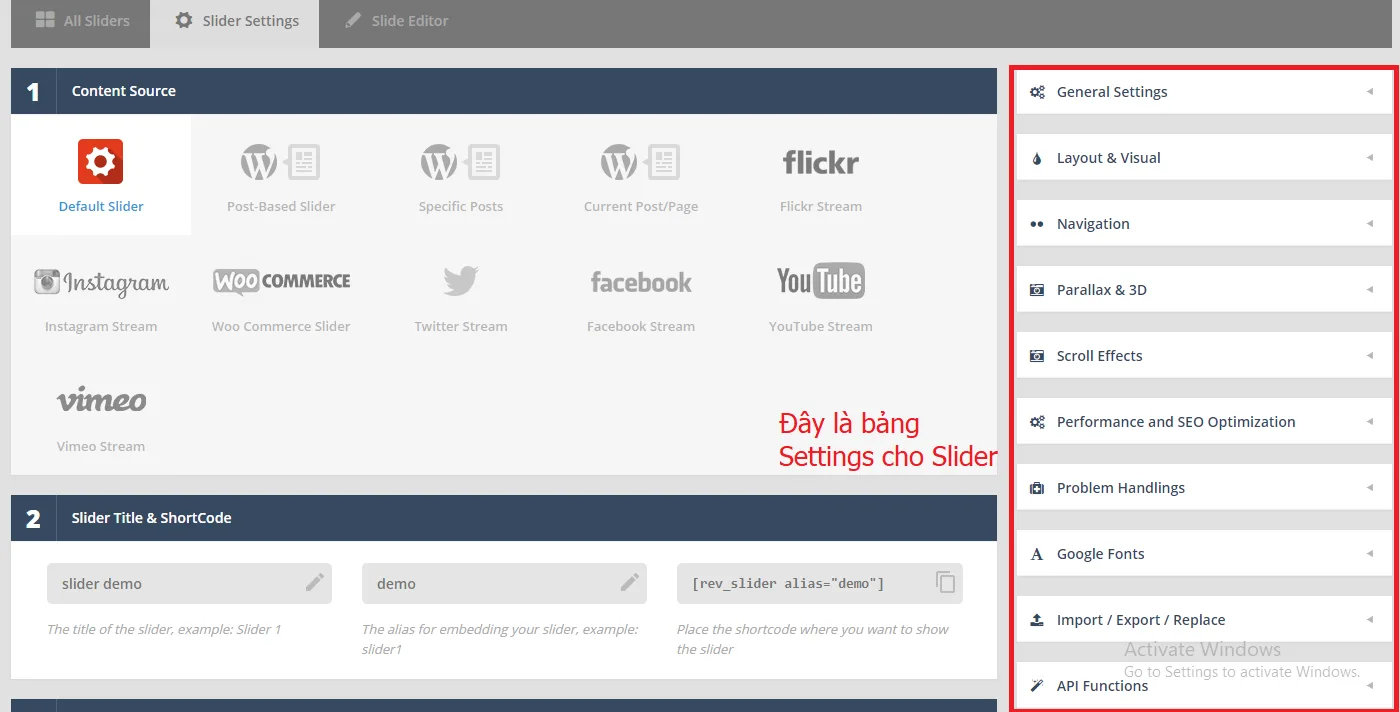Click the Twitter Stream label
The height and width of the screenshot is (712, 1400).
coord(461,326)
